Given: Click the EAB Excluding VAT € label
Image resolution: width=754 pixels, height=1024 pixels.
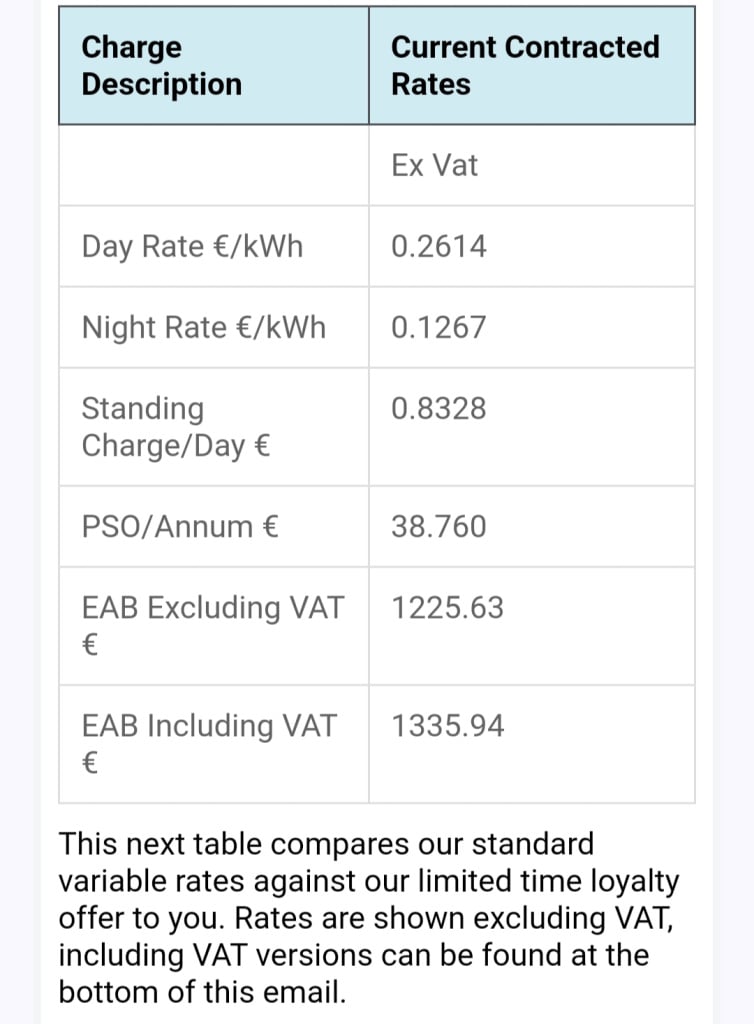Looking at the screenshot, I should [x=213, y=626].
